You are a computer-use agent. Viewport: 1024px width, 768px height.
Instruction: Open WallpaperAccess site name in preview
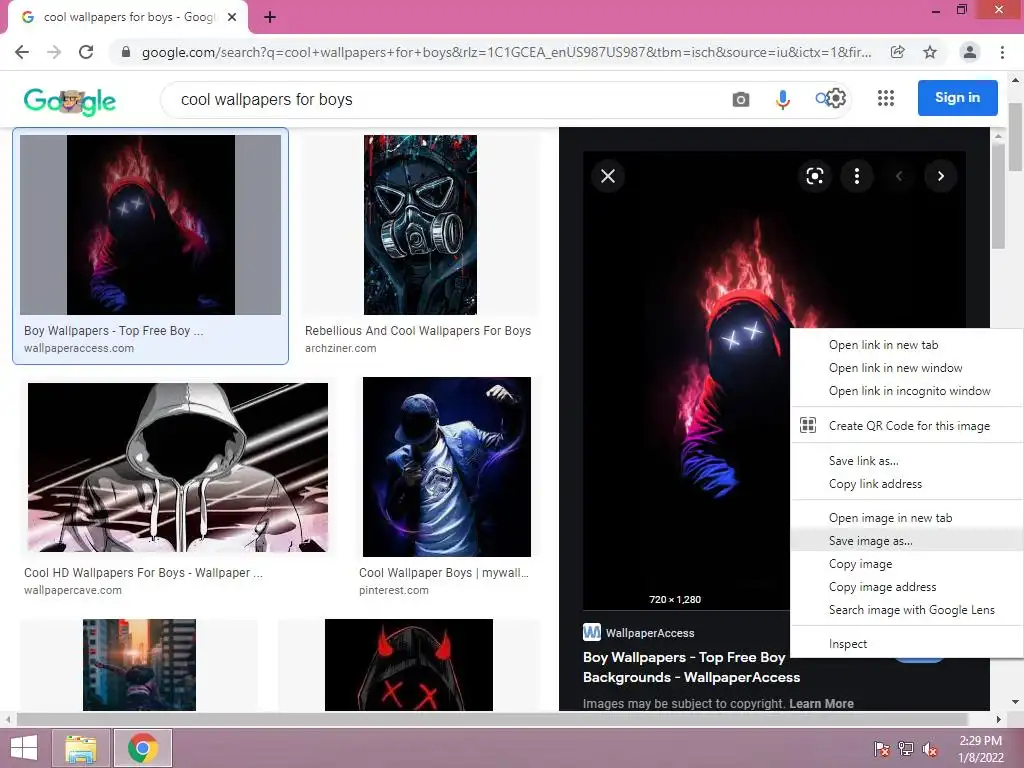650,633
